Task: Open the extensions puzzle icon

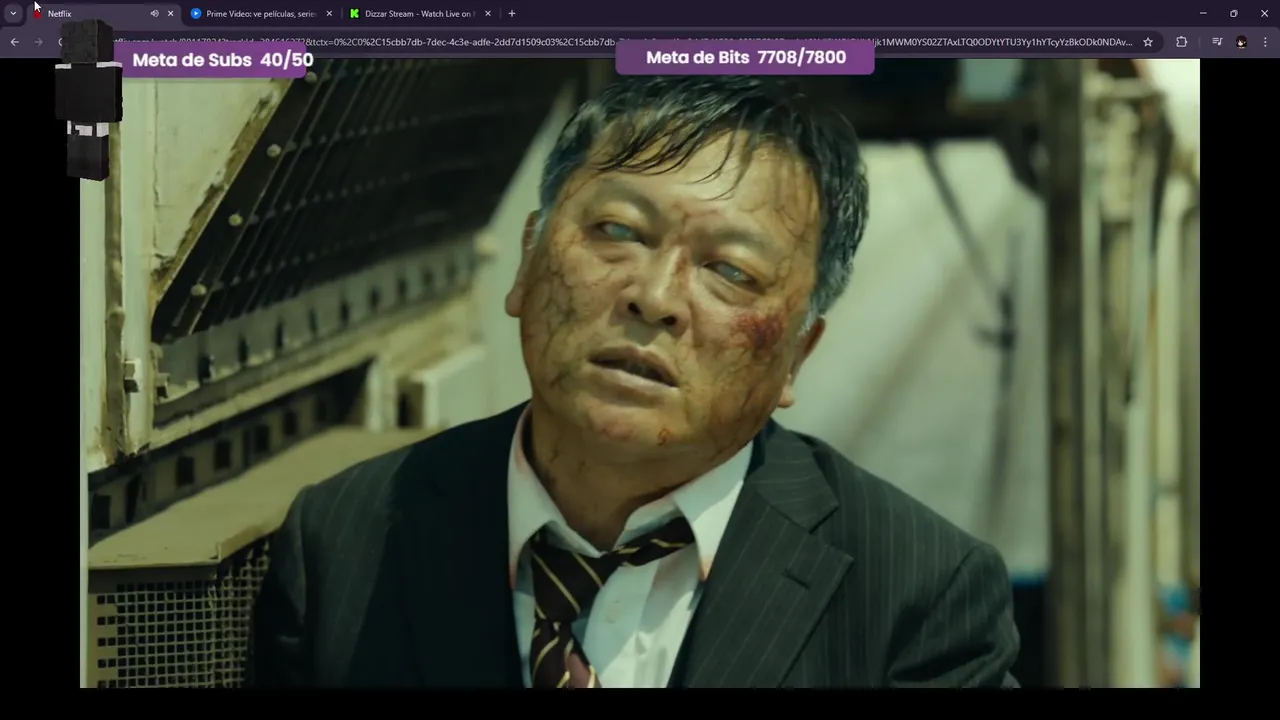Action: tap(1181, 42)
